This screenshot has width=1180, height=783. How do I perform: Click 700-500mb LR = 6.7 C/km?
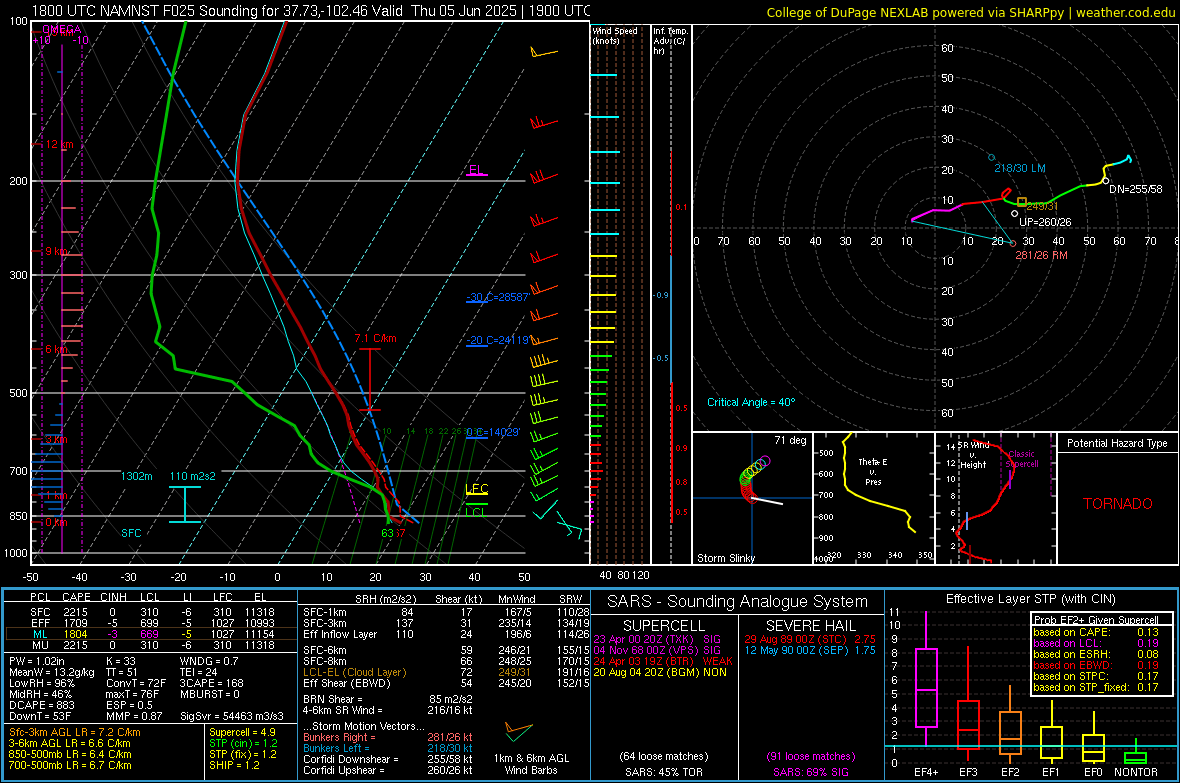point(70,766)
